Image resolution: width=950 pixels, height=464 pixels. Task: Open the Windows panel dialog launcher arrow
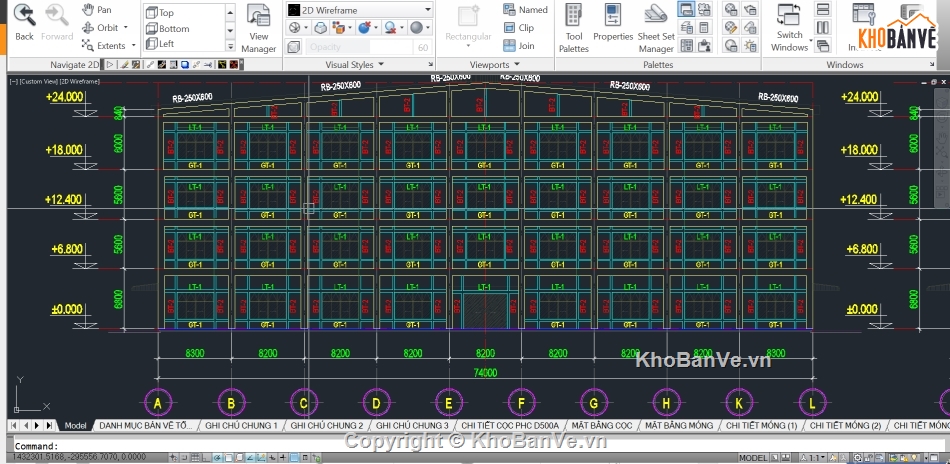(932, 64)
